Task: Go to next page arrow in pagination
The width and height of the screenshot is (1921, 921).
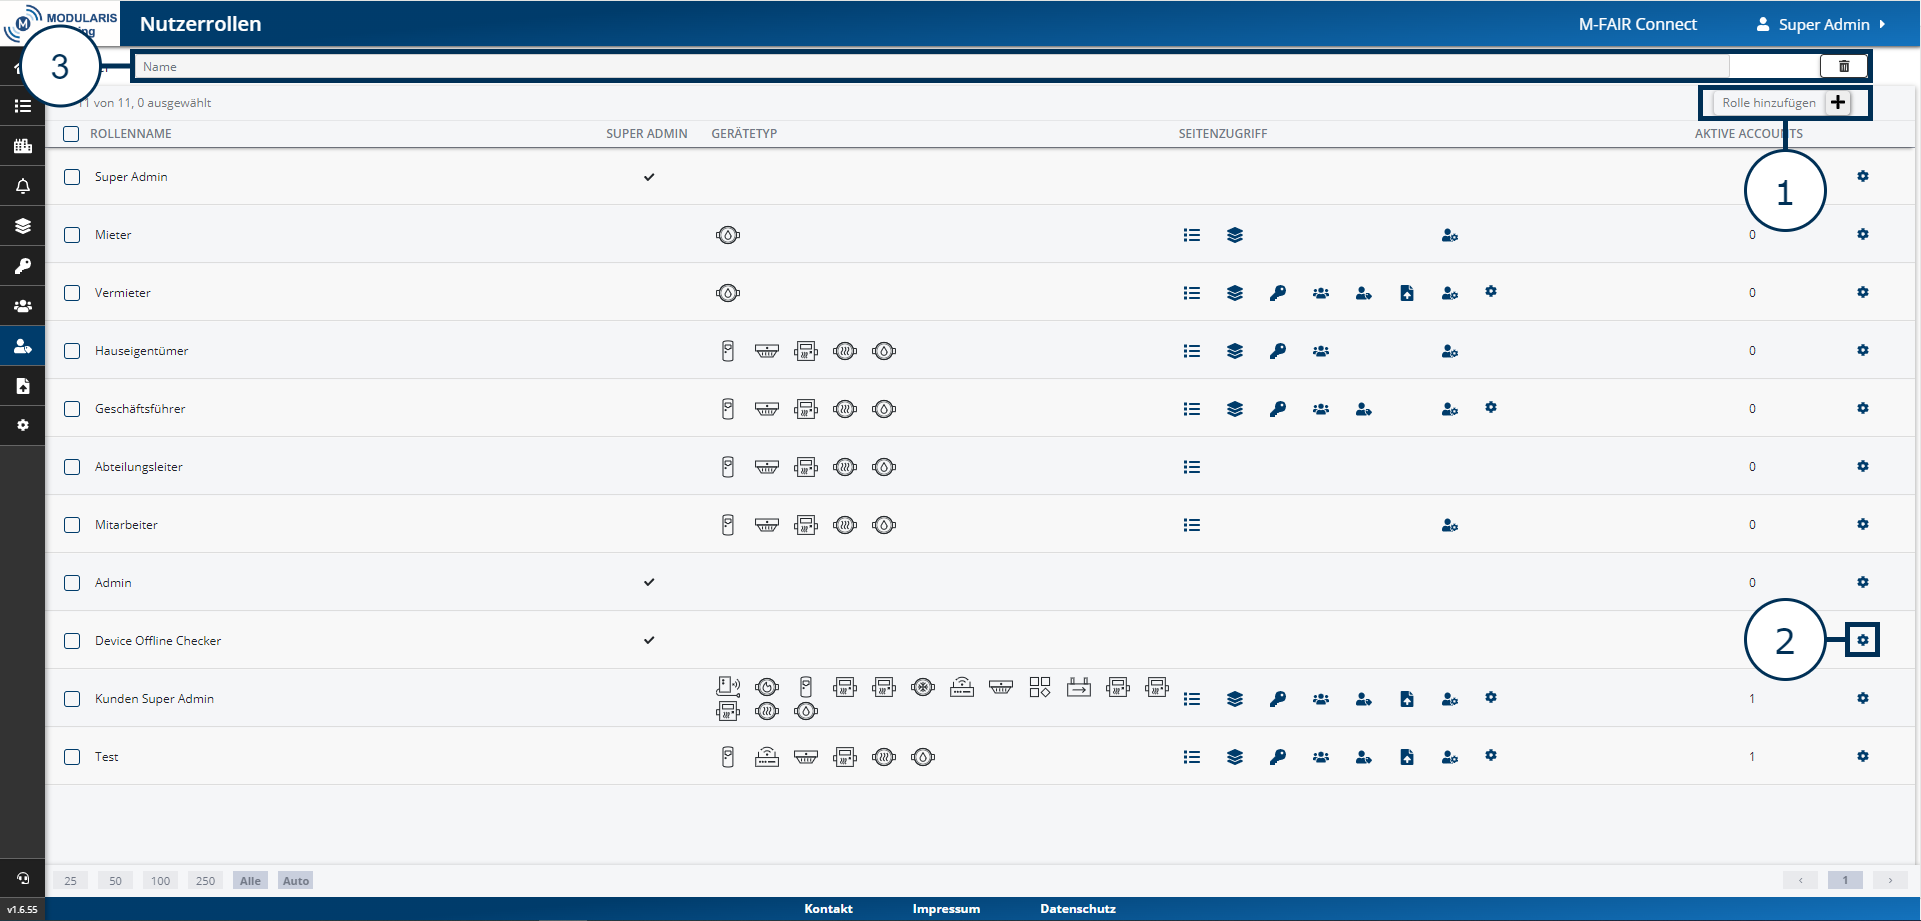Action: pyautogui.click(x=1889, y=880)
